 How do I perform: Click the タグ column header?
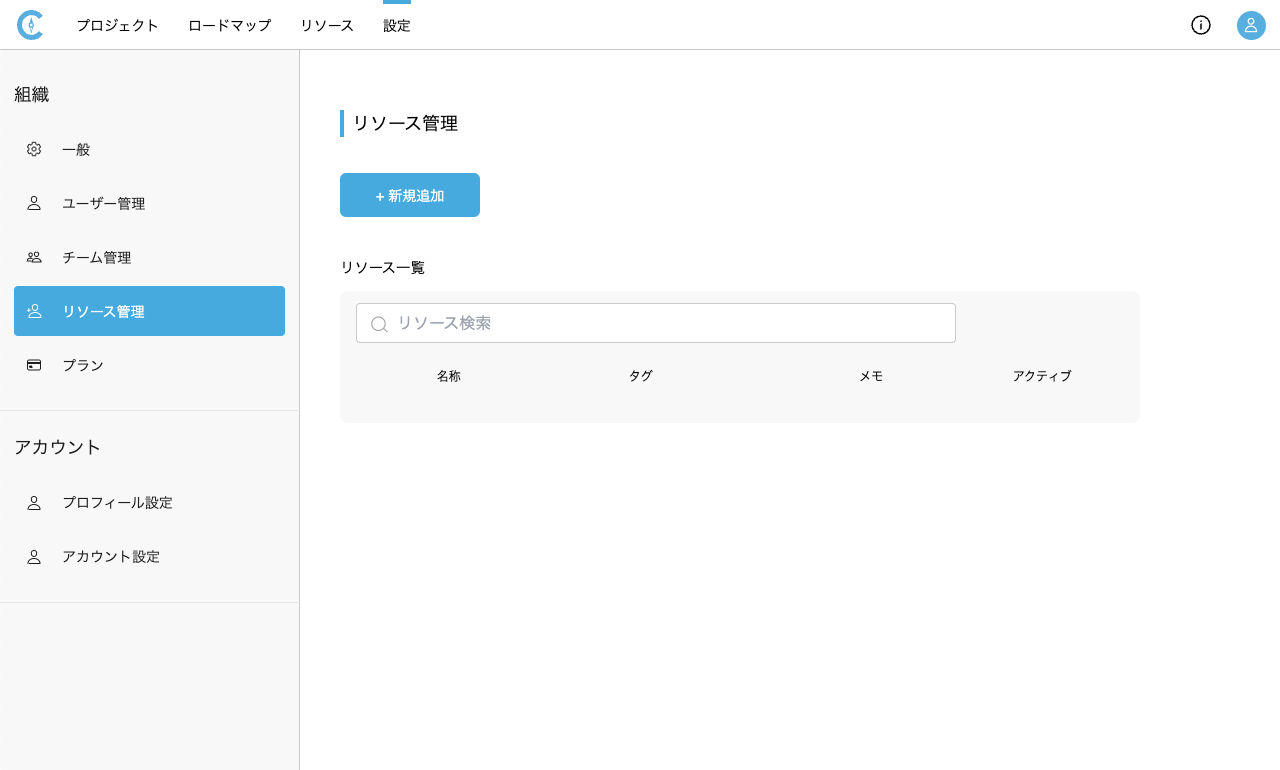click(x=640, y=376)
